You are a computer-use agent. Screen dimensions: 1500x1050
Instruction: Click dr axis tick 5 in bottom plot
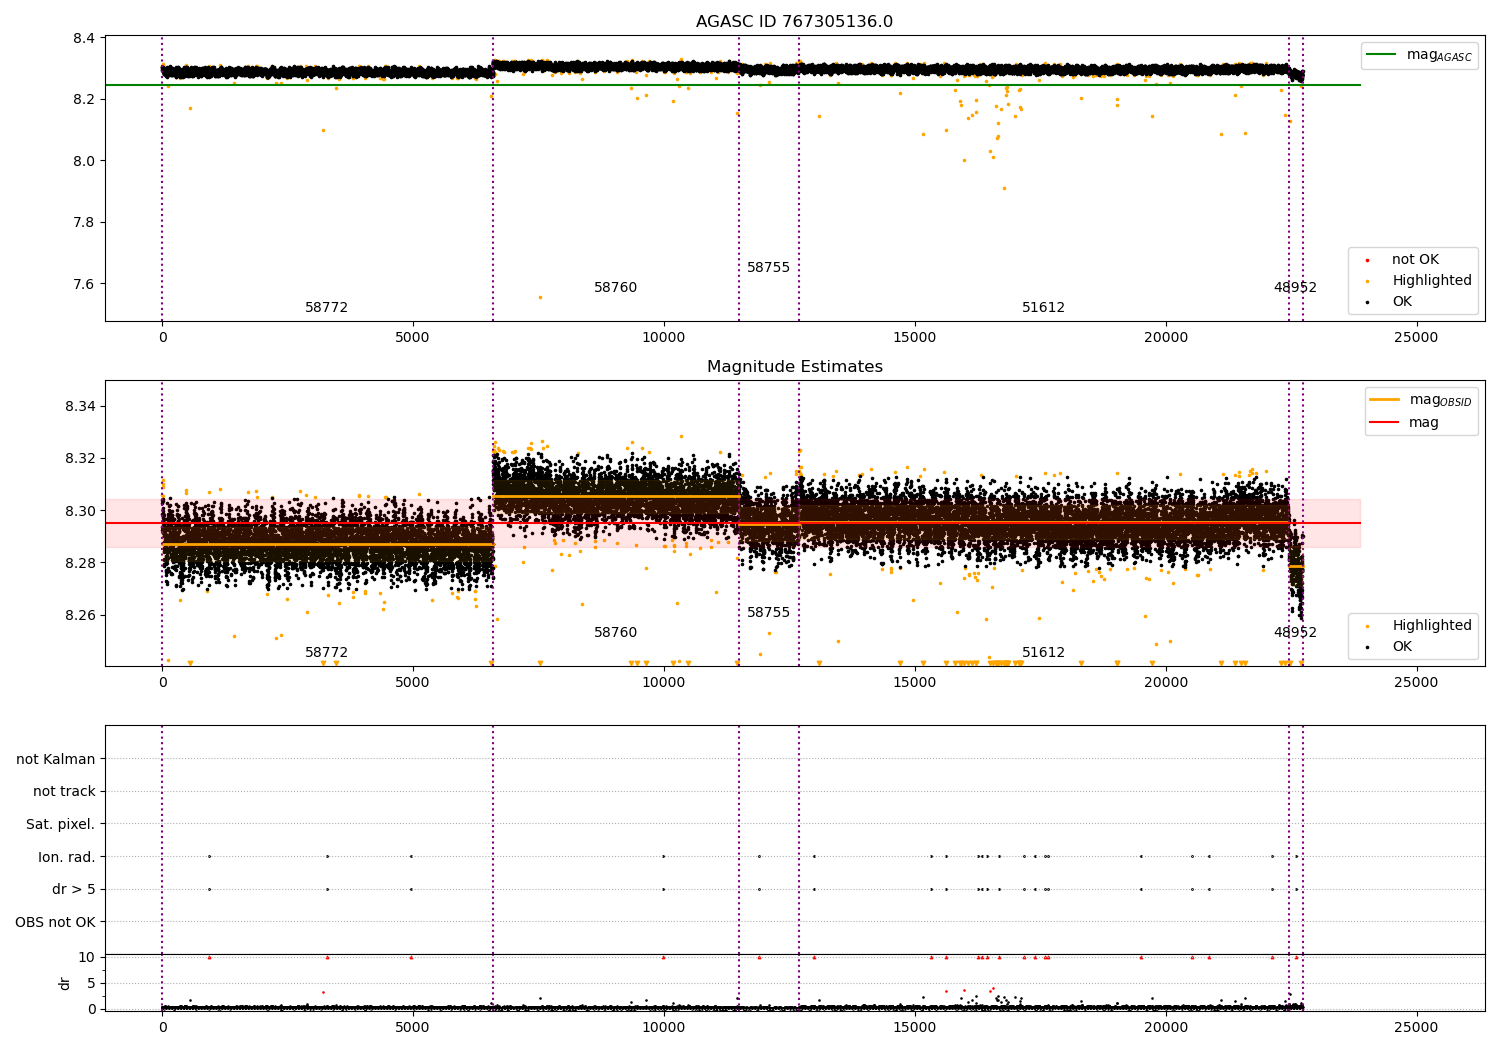92,983
